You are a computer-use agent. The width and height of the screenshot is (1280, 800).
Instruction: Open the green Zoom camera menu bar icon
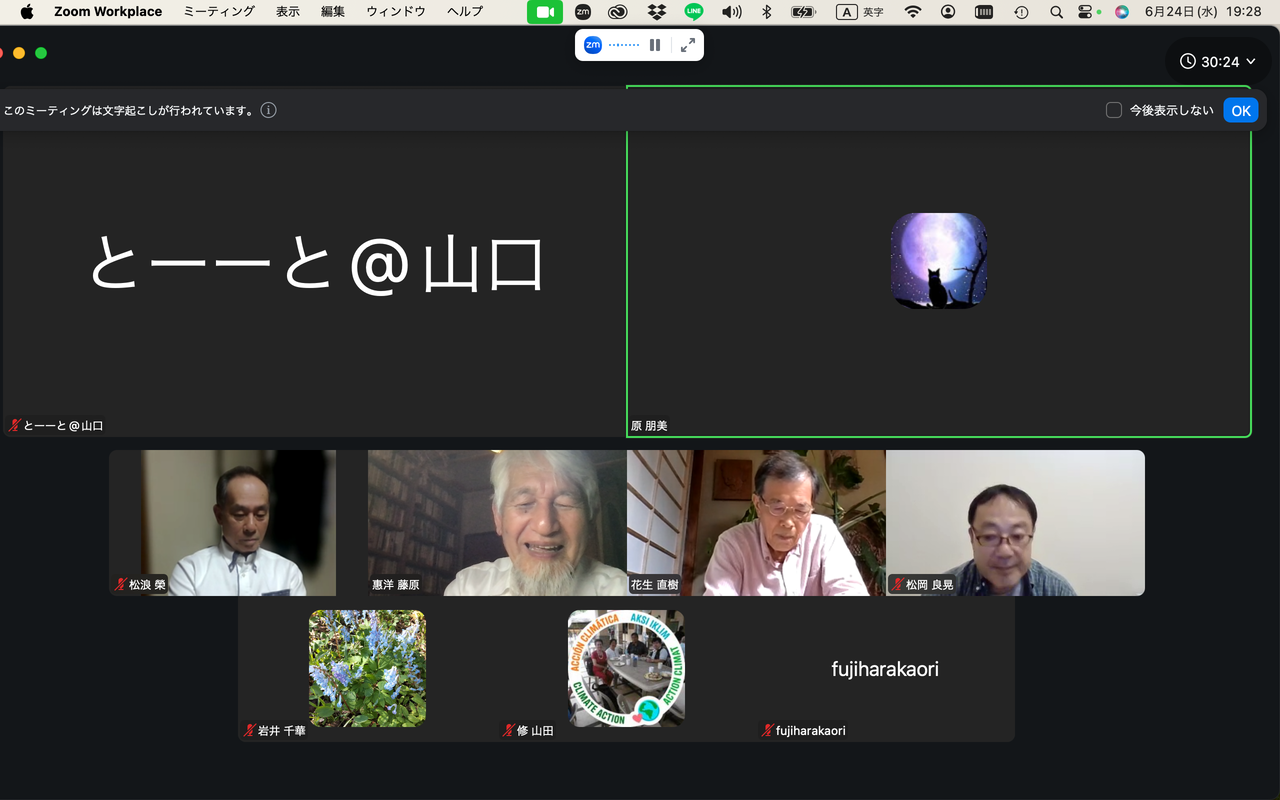[x=545, y=12]
